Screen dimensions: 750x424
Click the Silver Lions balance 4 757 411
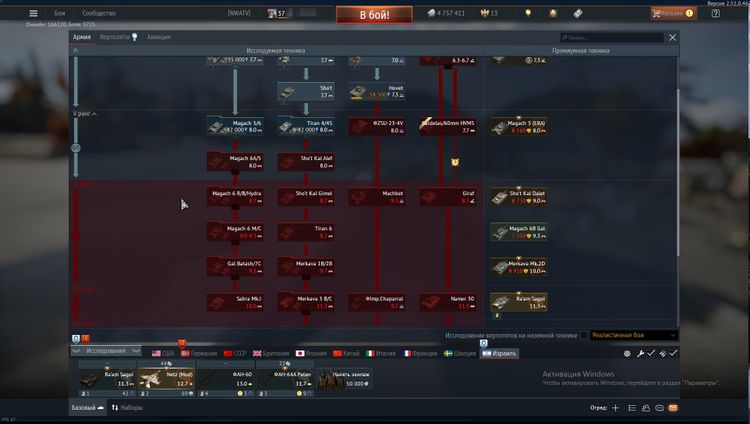click(x=446, y=13)
